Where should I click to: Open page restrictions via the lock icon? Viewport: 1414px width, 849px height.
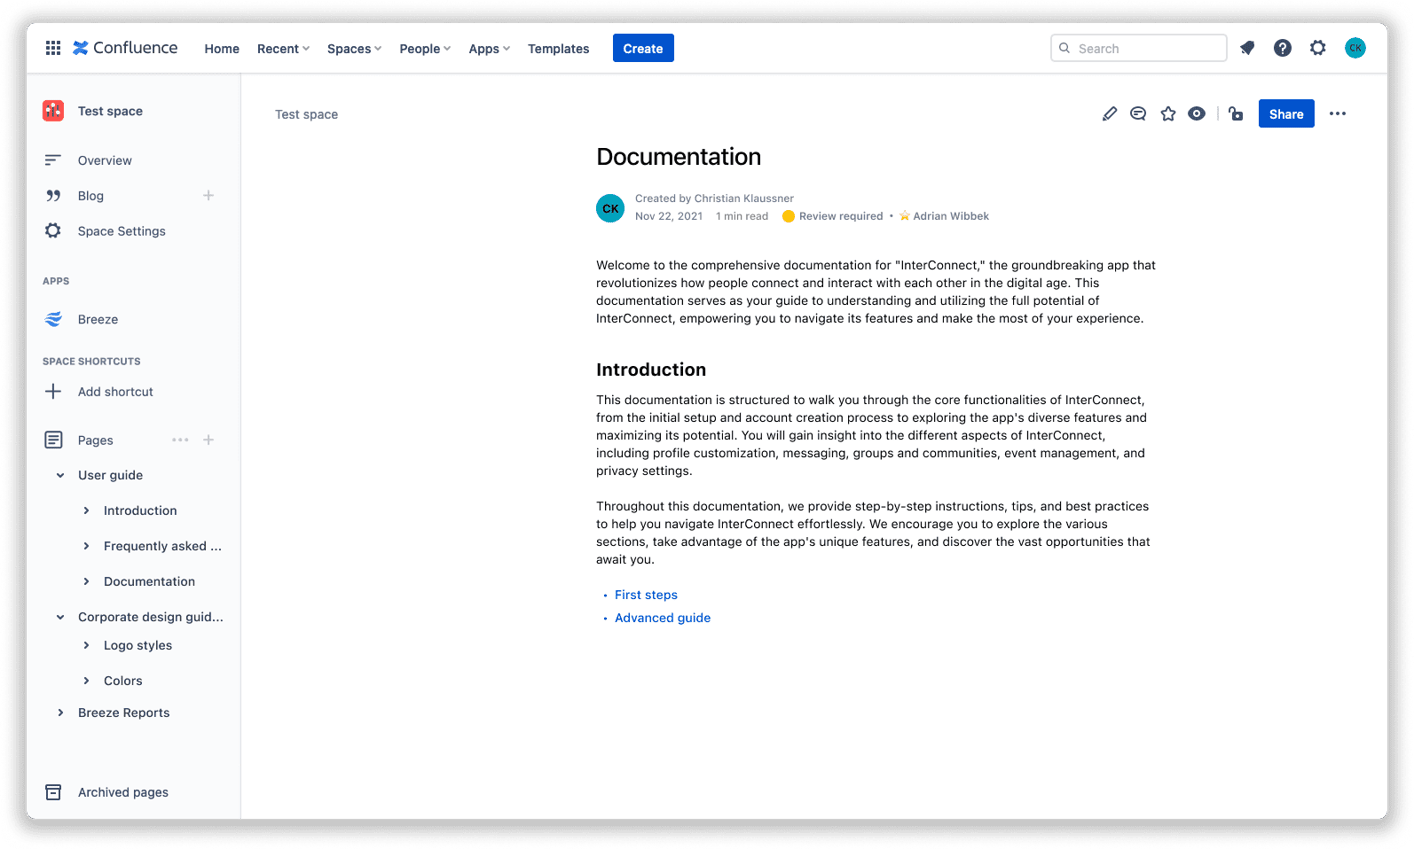1235,113
